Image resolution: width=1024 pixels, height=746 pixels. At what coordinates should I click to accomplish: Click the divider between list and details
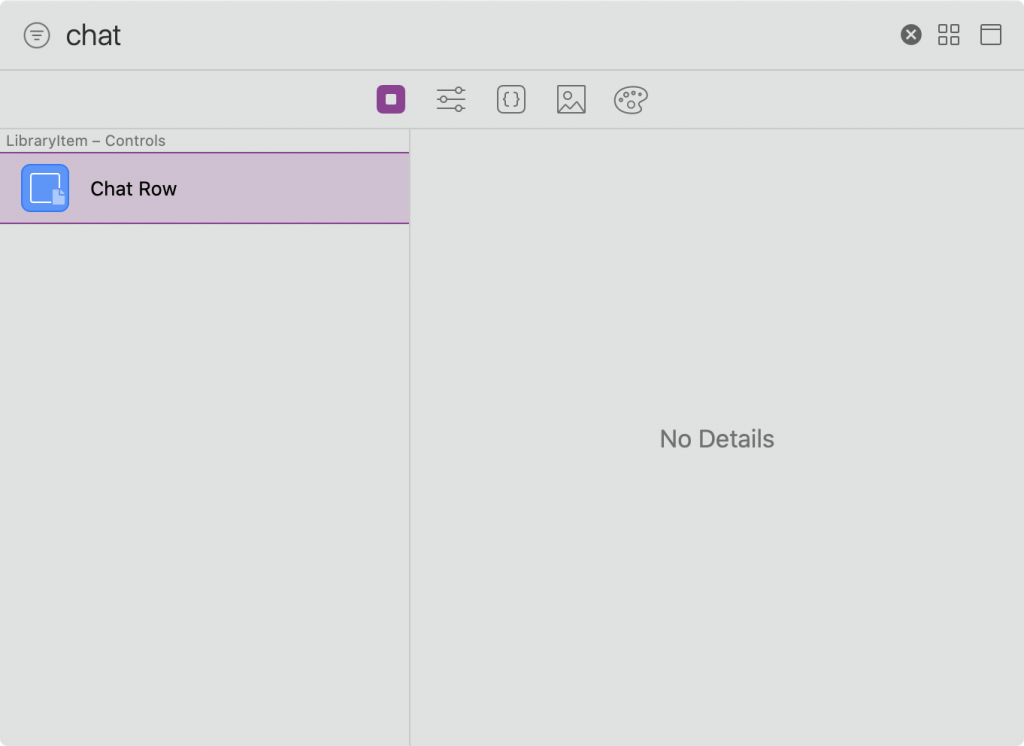409,438
